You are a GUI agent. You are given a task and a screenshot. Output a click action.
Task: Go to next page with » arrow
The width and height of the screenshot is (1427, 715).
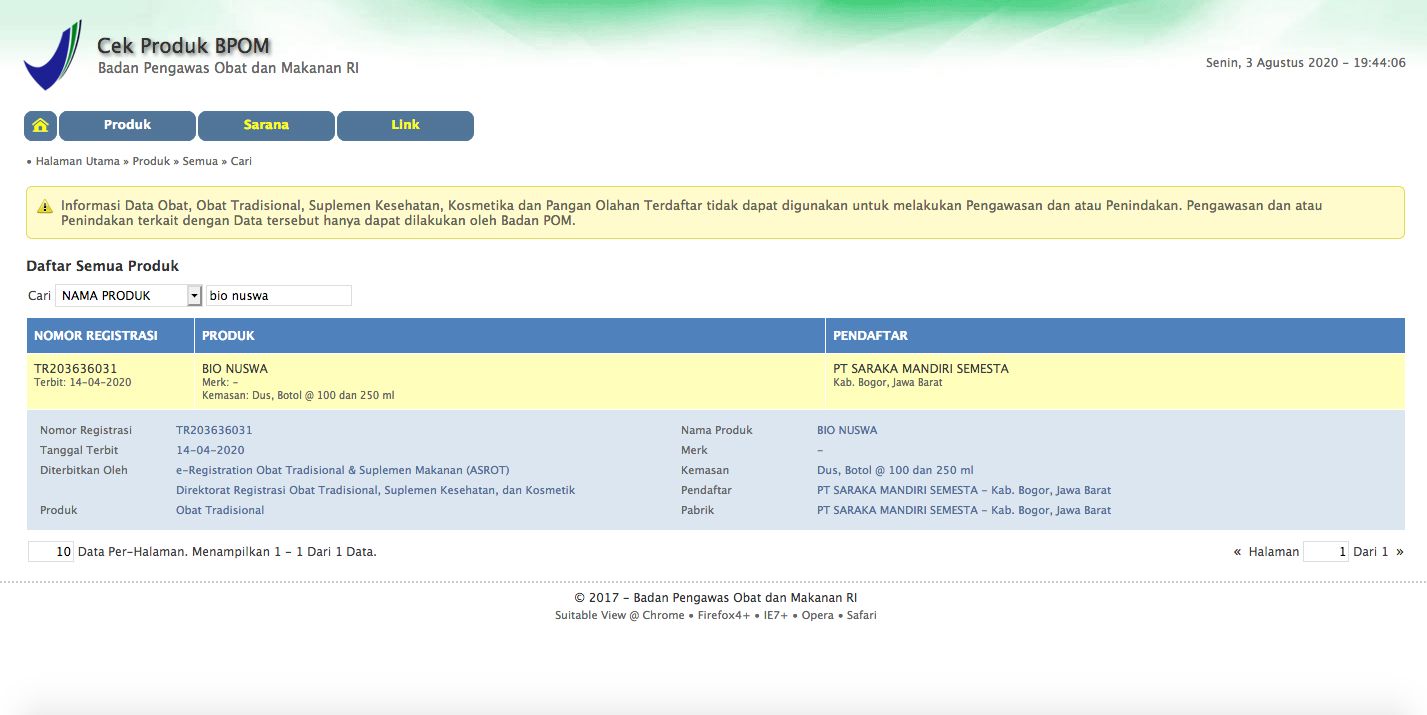(x=1400, y=552)
